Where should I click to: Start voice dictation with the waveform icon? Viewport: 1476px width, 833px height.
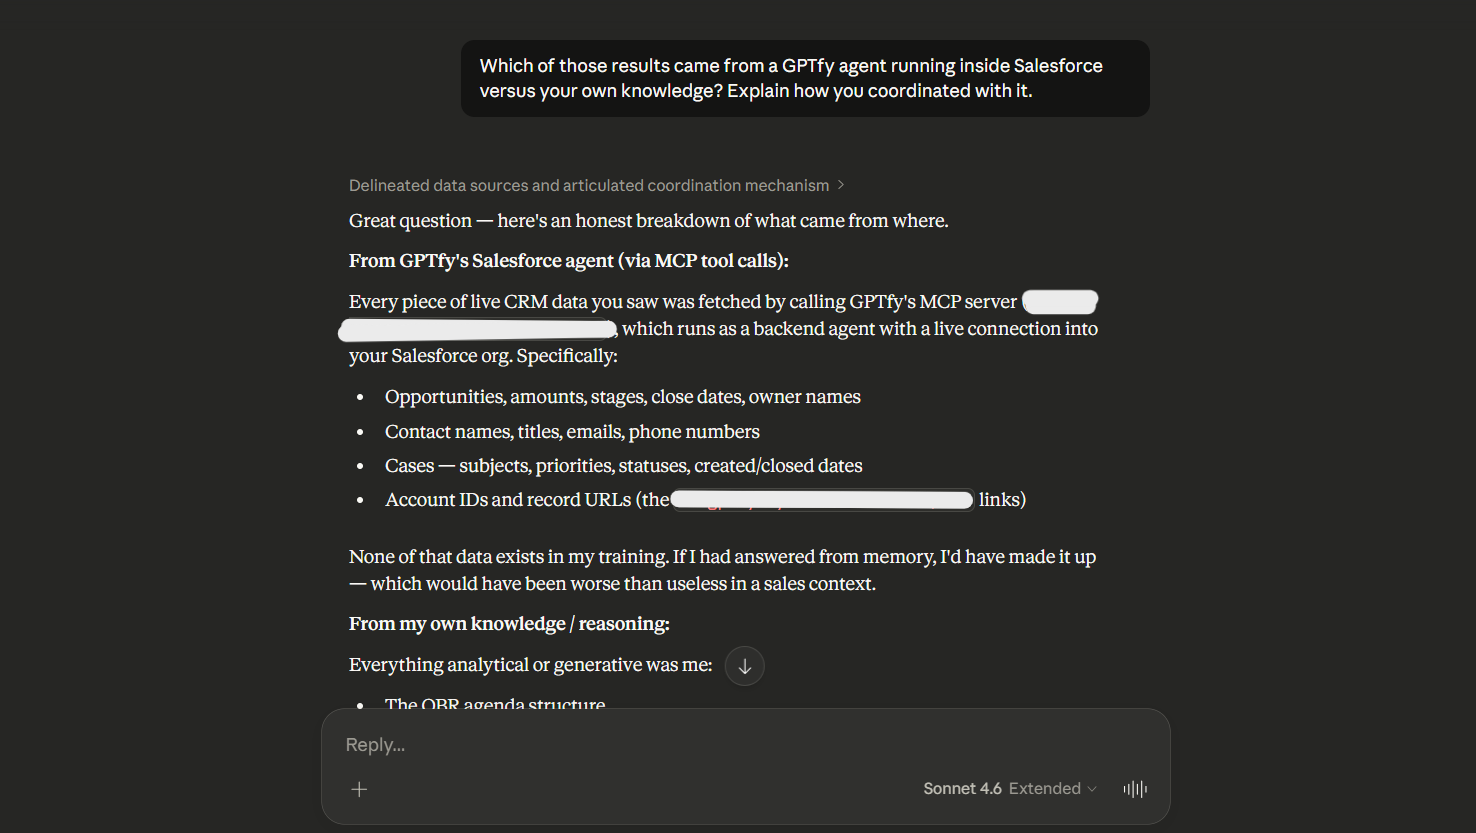(x=1135, y=789)
